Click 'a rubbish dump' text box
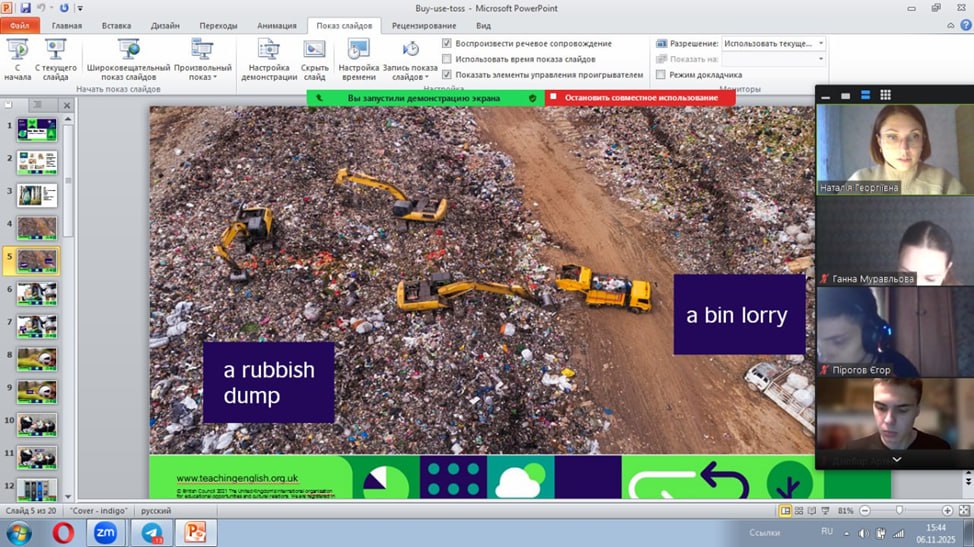Viewport: 974px width, 547px height. click(268, 382)
